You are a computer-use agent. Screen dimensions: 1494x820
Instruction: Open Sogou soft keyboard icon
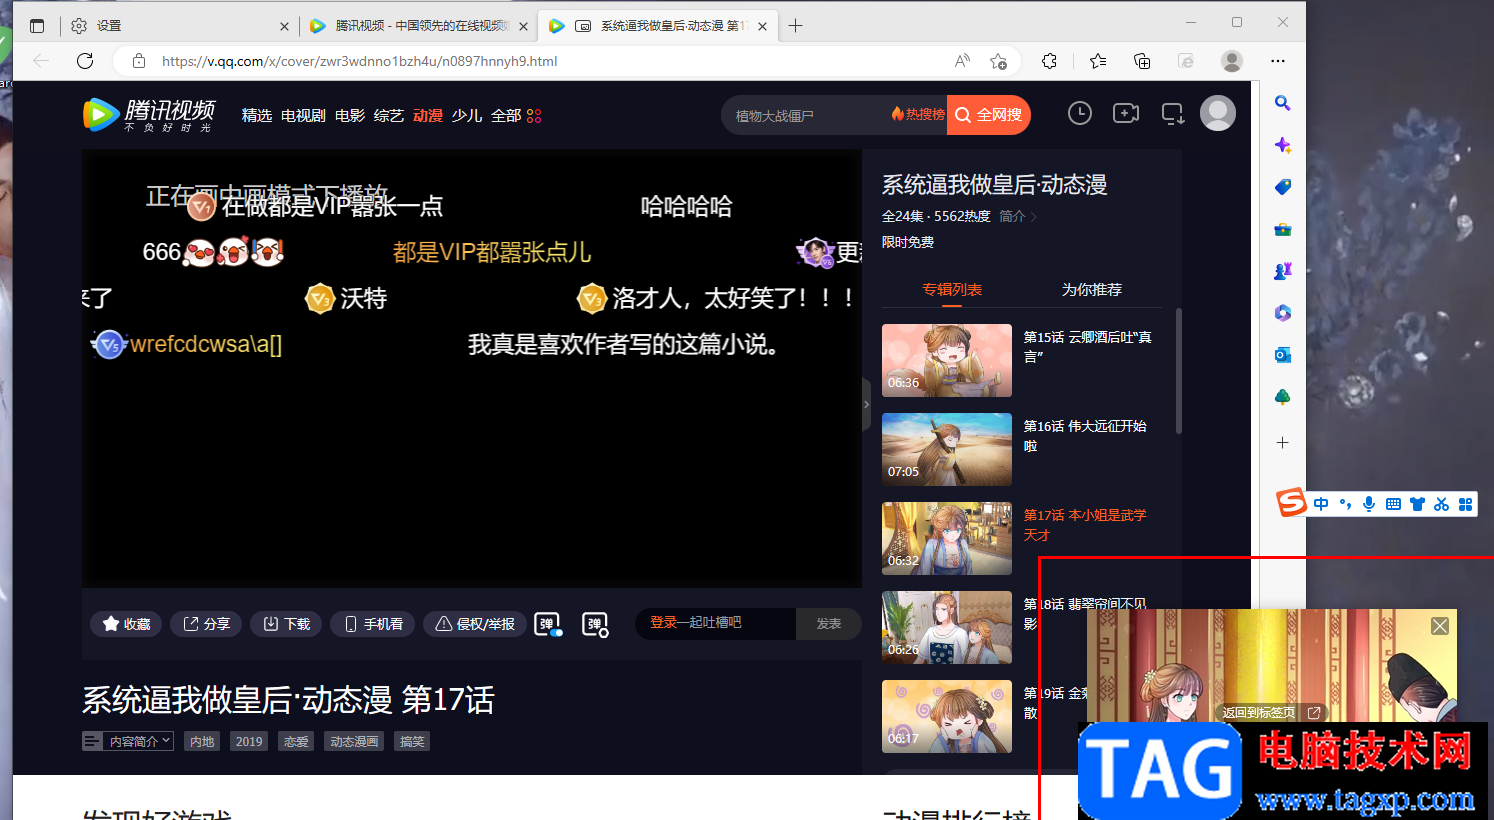pyautogui.click(x=1393, y=504)
